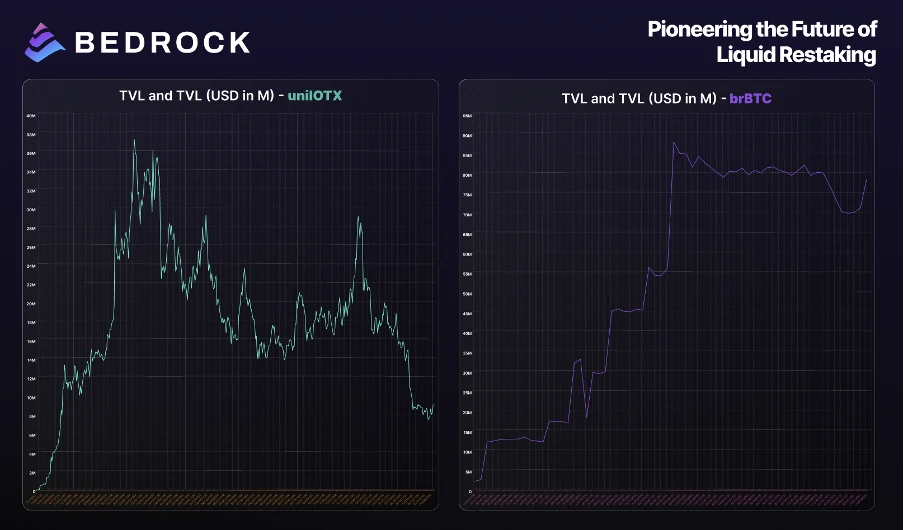Select the purple brBTC label in chart title
Viewport: 904px width, 530px height.
coord(749,98)
